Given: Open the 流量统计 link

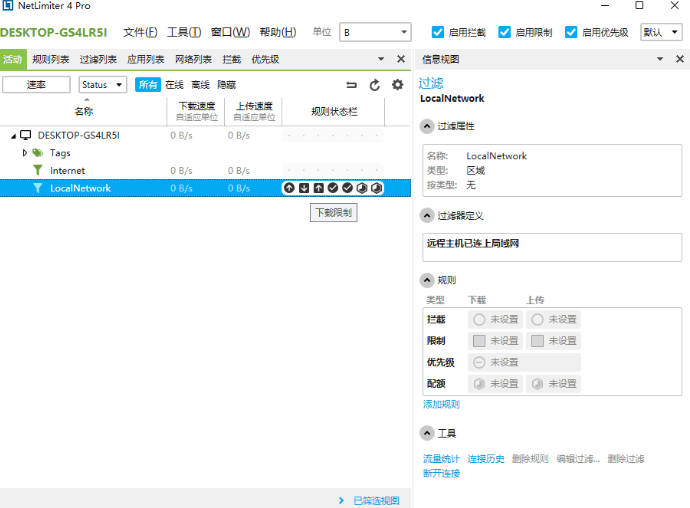Looking at the screenshot, I should pos(441,459).
